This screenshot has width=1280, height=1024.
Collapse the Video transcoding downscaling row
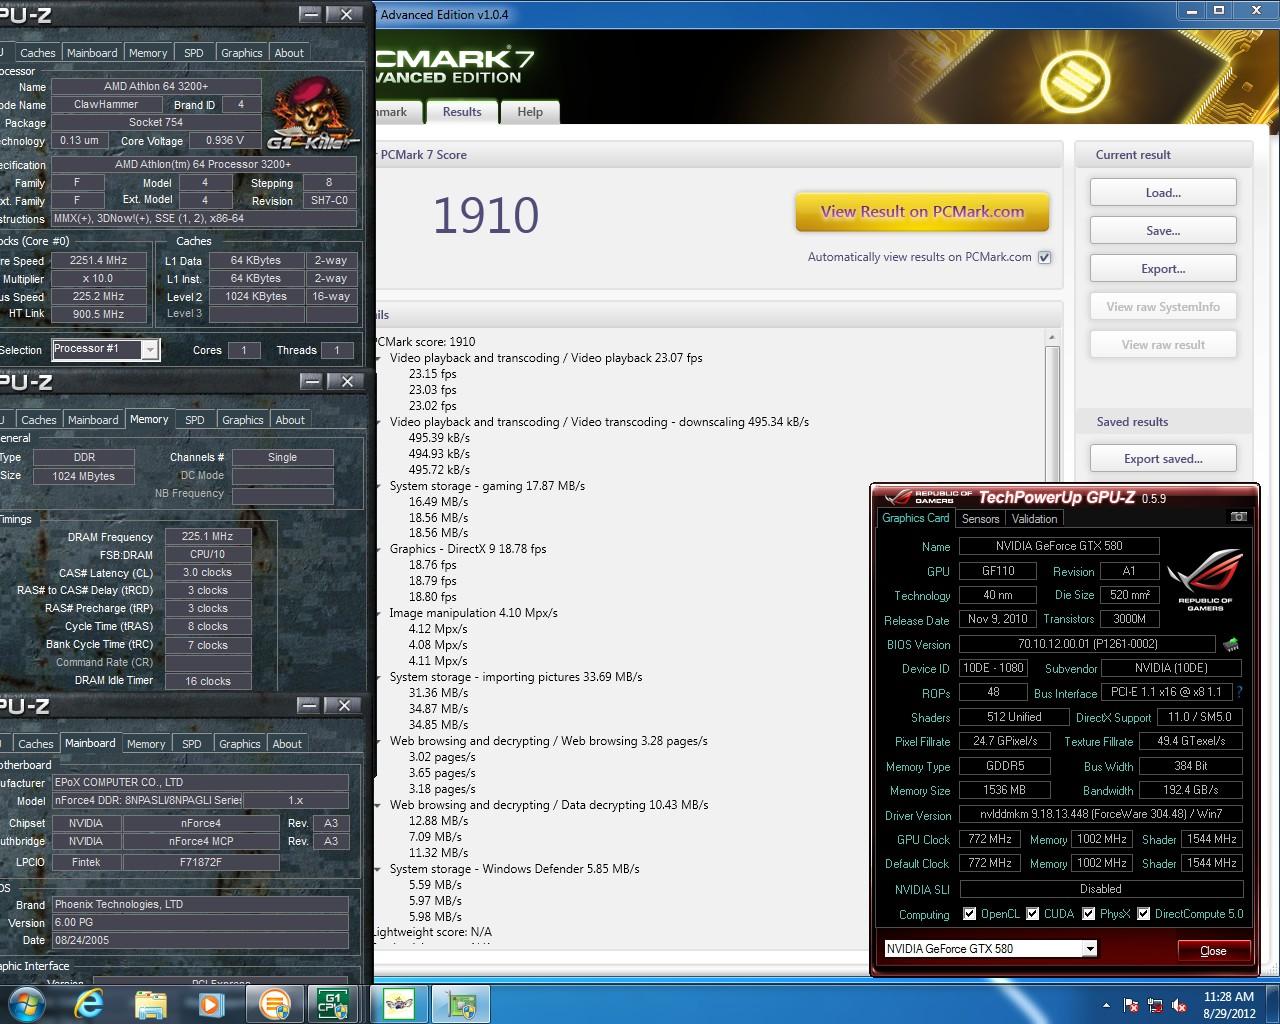pos(378,422)
